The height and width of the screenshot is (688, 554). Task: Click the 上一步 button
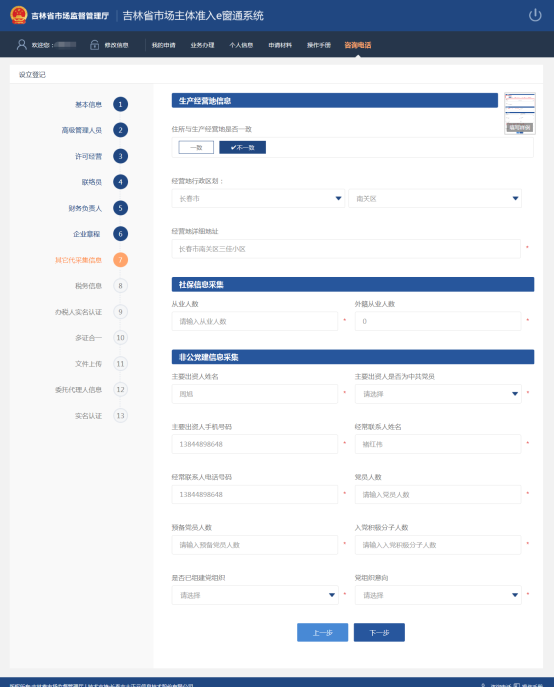(x=322, y=633)
